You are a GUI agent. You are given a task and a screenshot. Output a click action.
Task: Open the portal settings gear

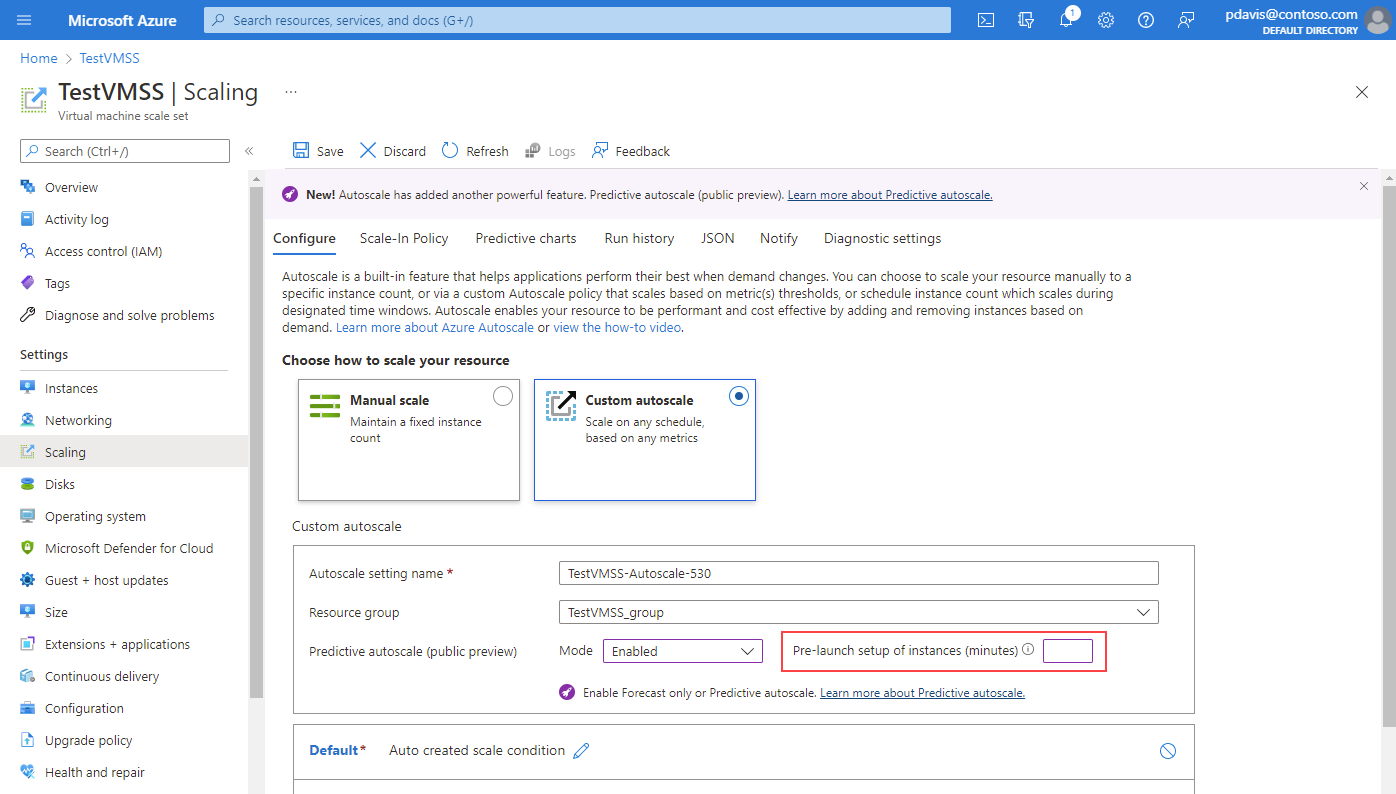point(1105,20)
